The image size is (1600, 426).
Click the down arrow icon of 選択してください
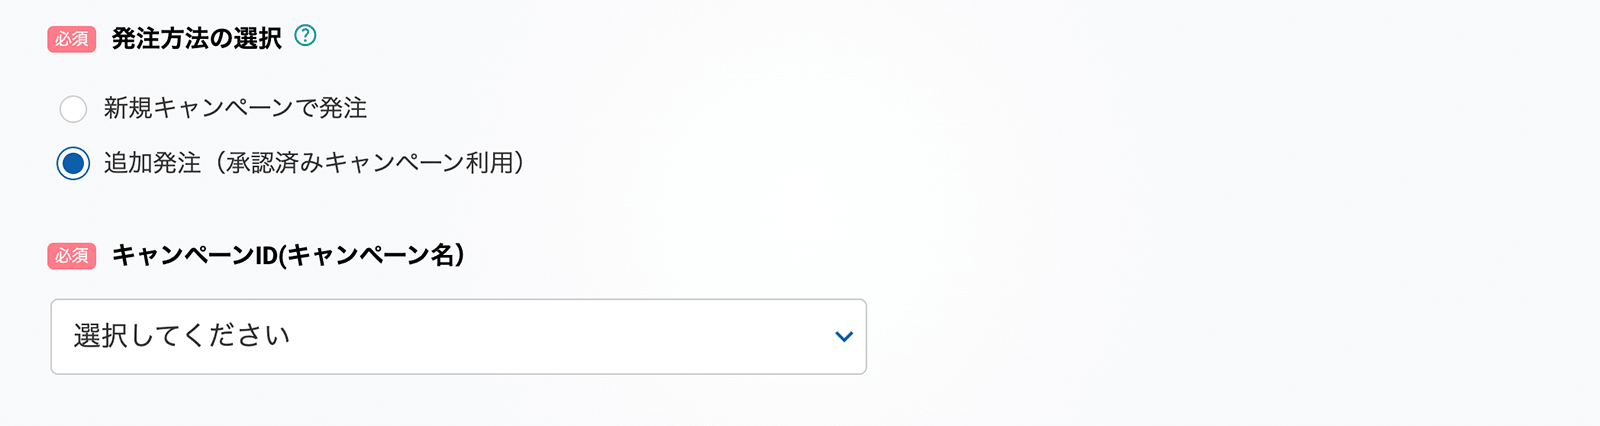(x=844, y=337)
